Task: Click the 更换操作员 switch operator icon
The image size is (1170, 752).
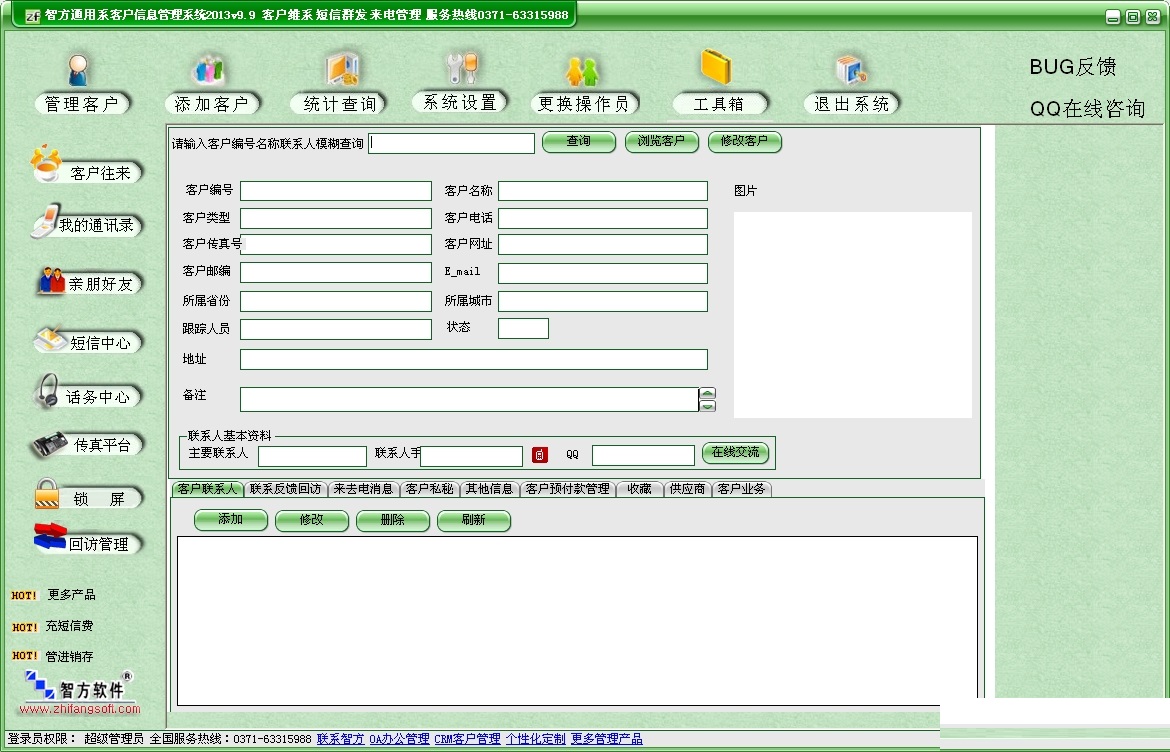Action: [x=582, y=73]
